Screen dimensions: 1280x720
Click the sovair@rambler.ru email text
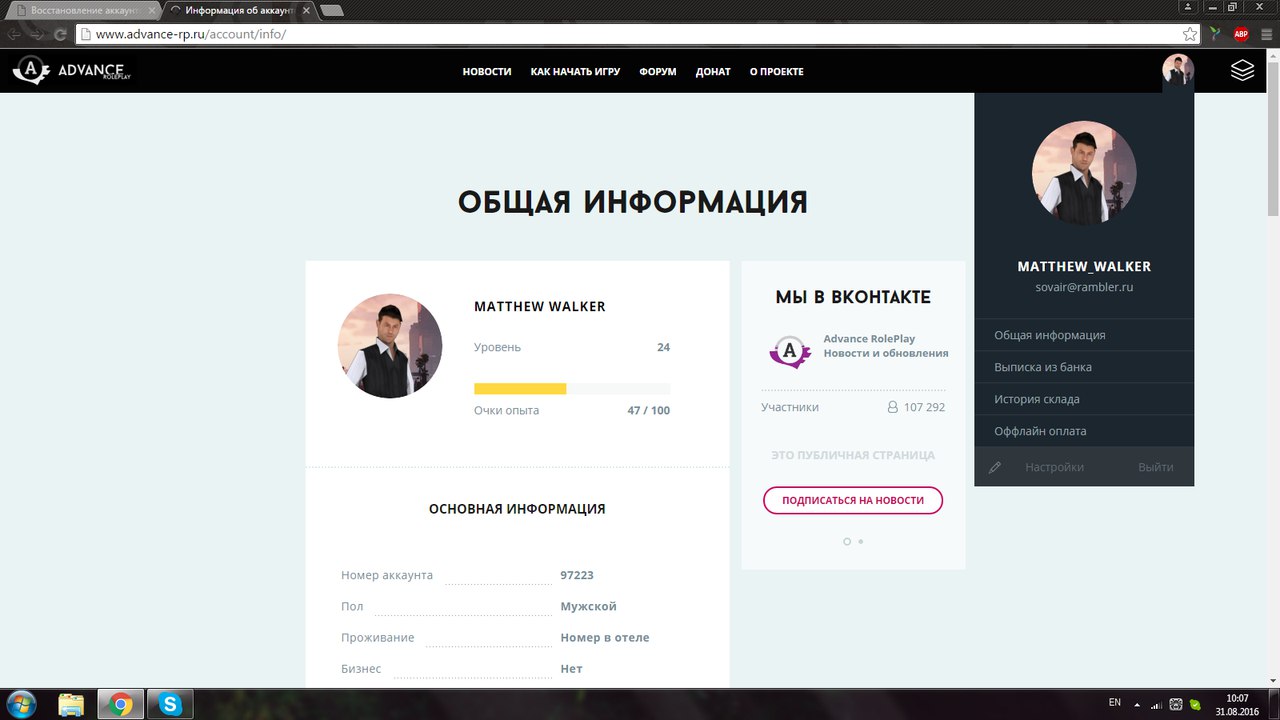(1084, 287)
